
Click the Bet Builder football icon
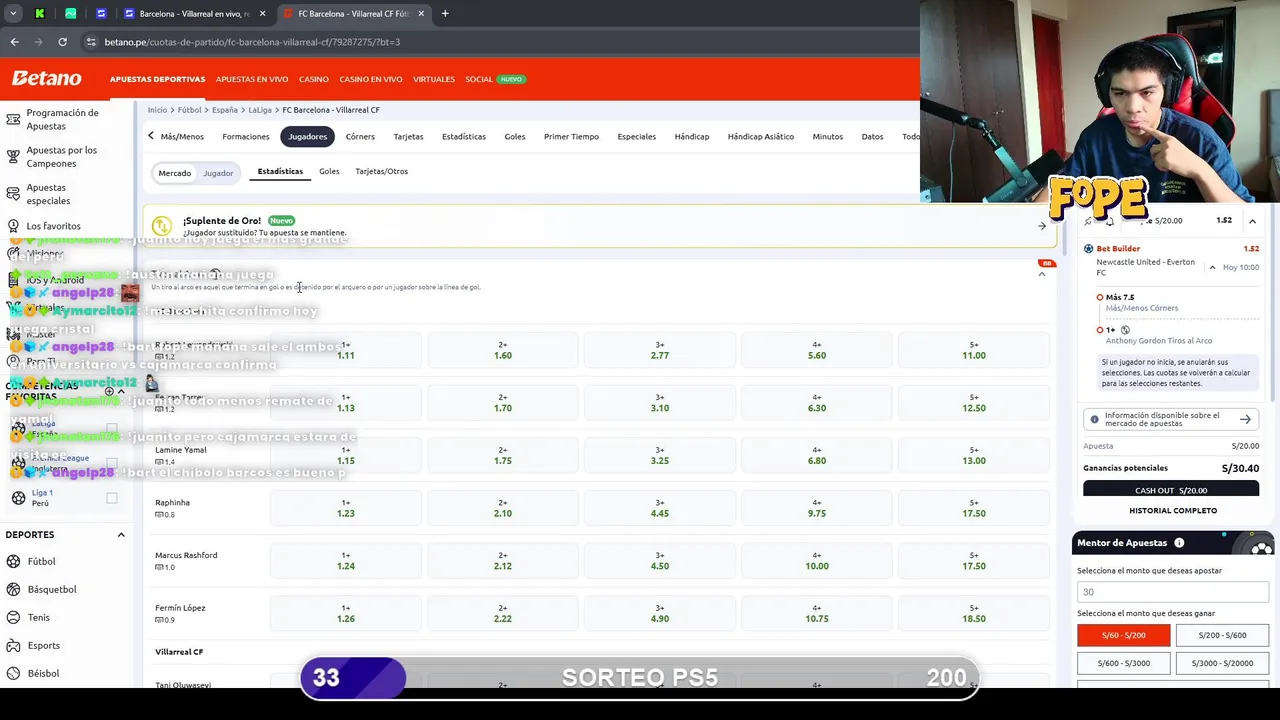(x=1089, y=248)
